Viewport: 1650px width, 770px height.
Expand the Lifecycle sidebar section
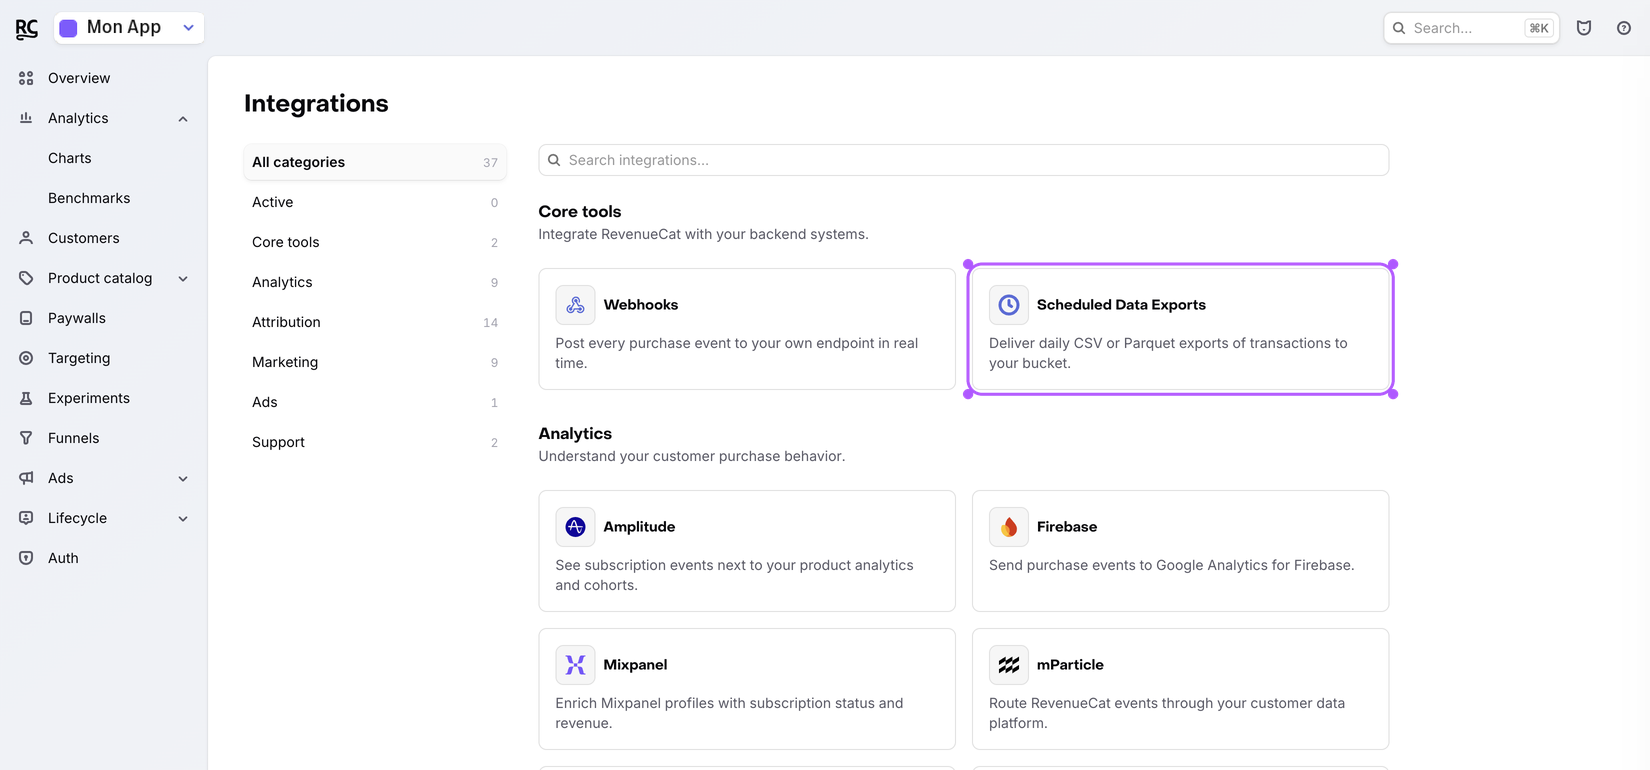pos(183,519)
